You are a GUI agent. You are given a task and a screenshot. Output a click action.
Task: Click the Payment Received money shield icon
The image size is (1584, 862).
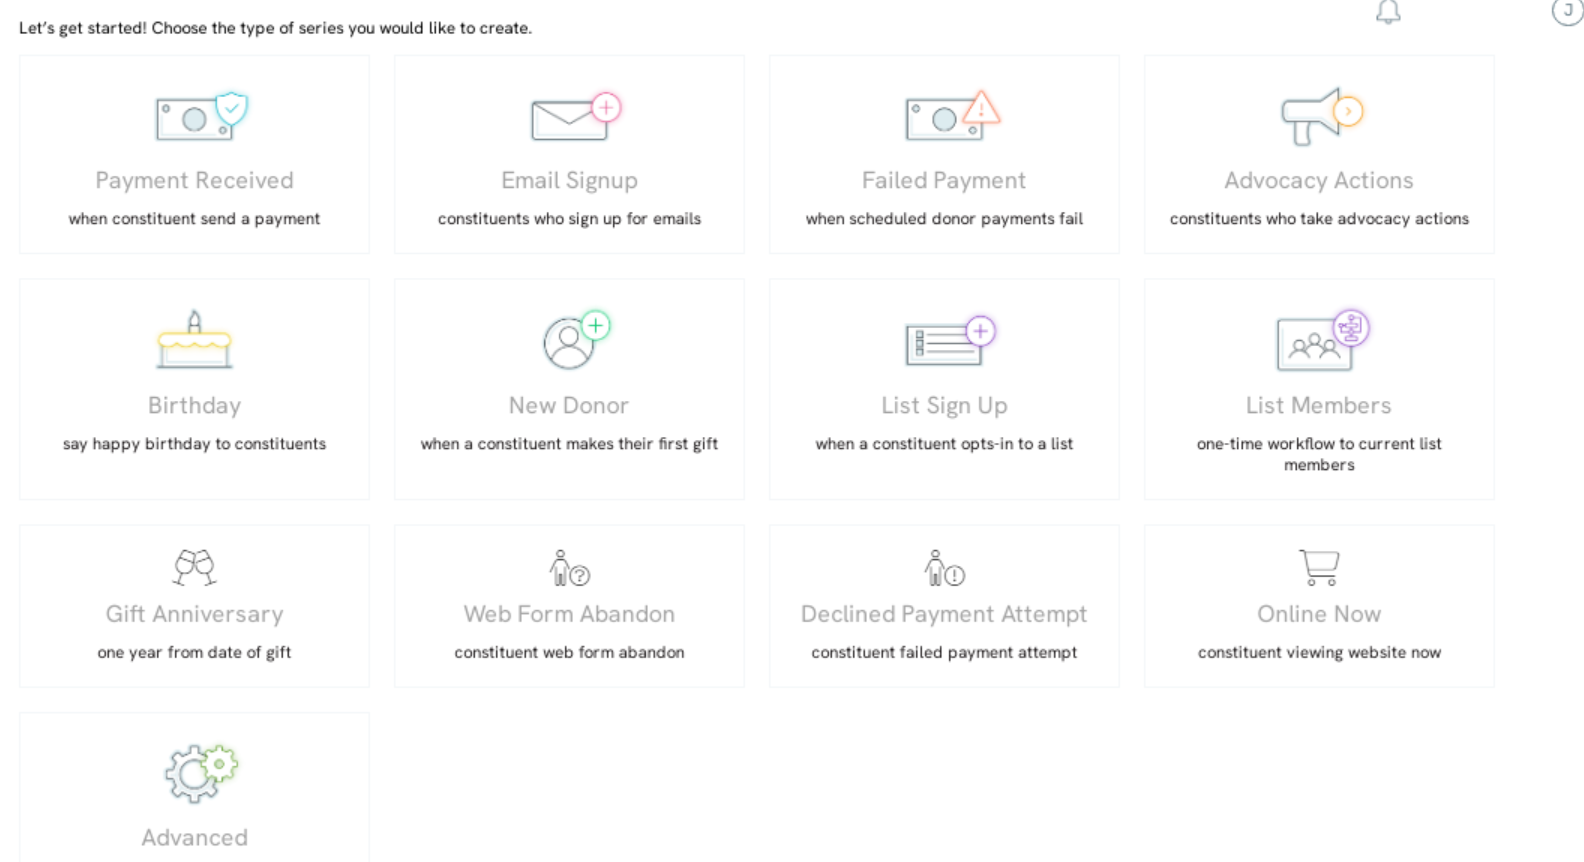(201, 116)
